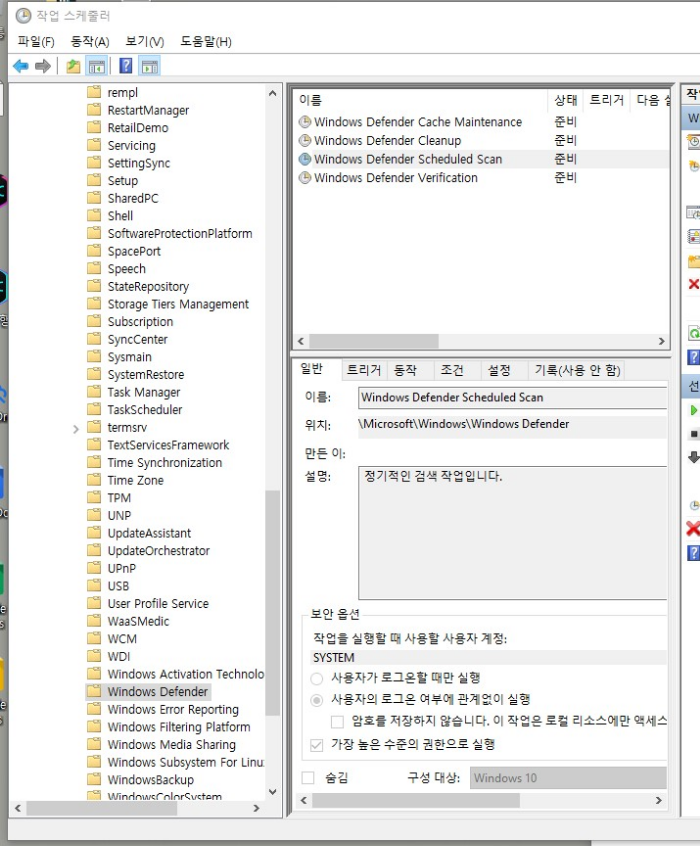Screen dimensions: 700x846
Task: Click the description box '정기적인 검색 작업입니다.'
Action: pyautogui.click(x=513, y=533)
